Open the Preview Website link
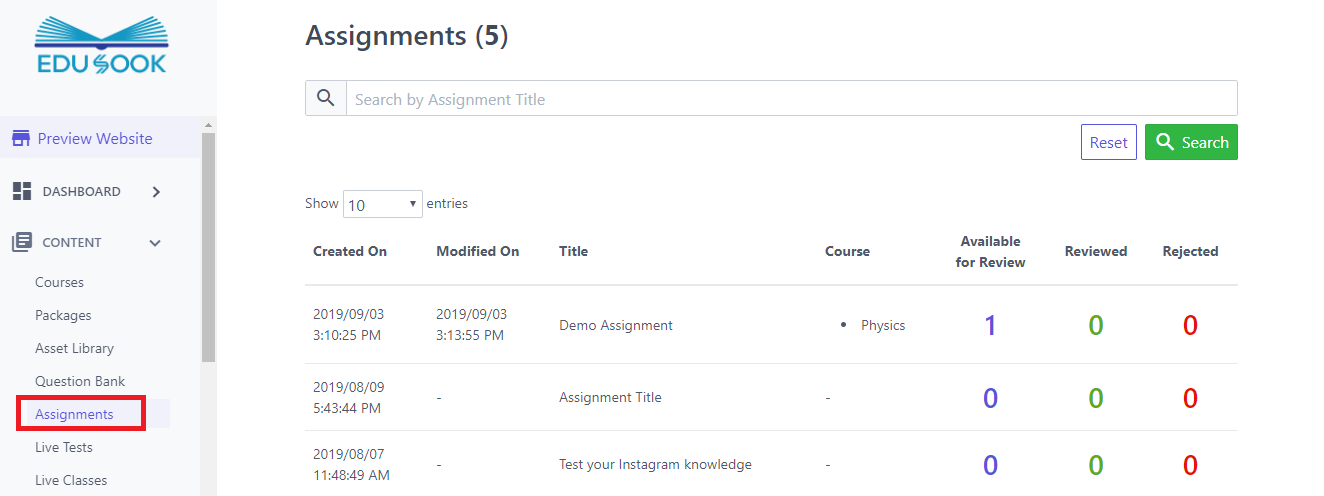This screenshot has height=496, width=1324. tap(95, 139)
